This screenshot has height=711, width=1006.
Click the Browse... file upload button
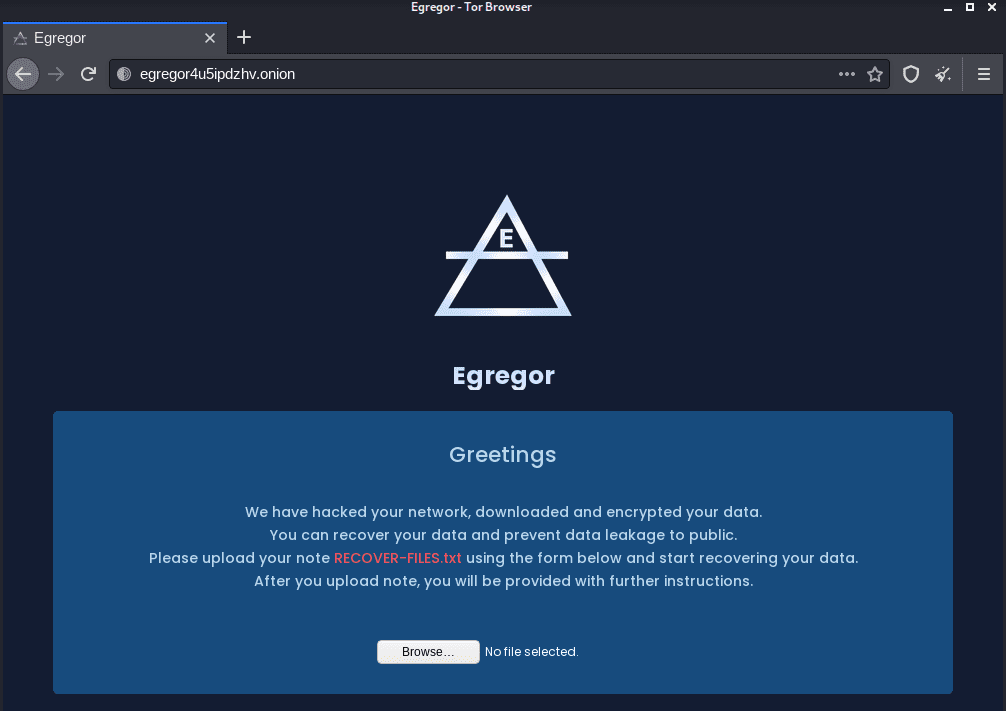tap(428, 652)
